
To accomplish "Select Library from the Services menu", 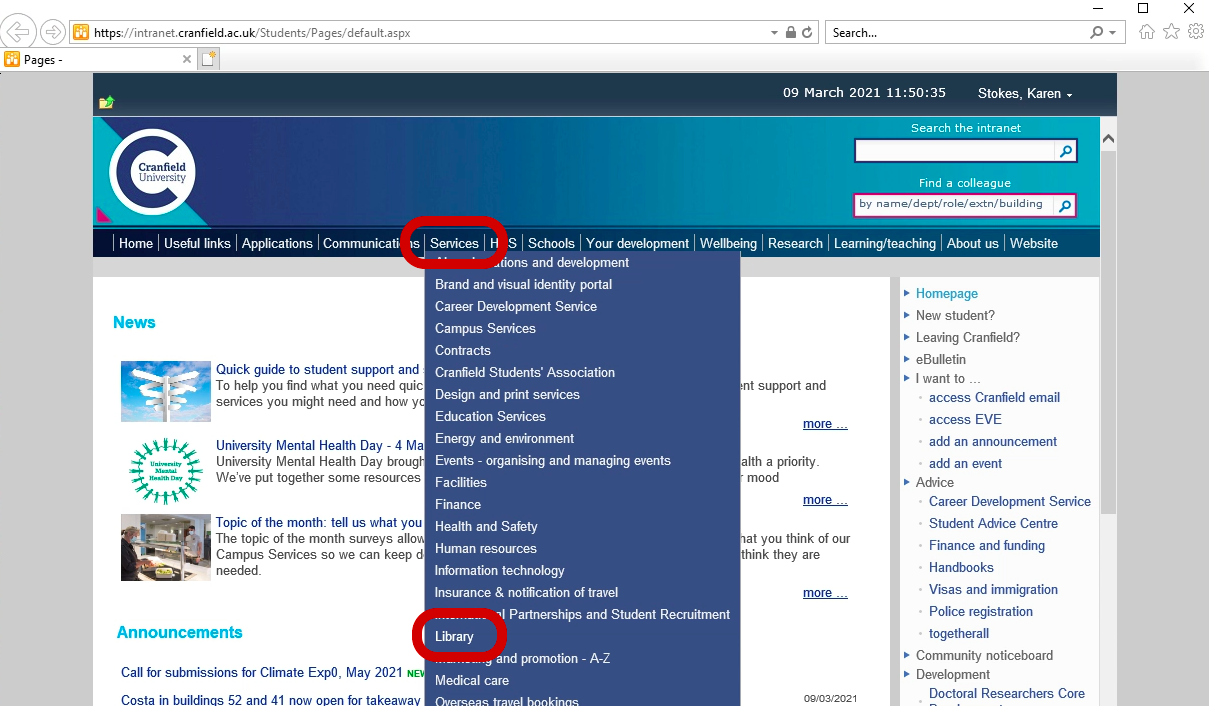I will 454,636.
